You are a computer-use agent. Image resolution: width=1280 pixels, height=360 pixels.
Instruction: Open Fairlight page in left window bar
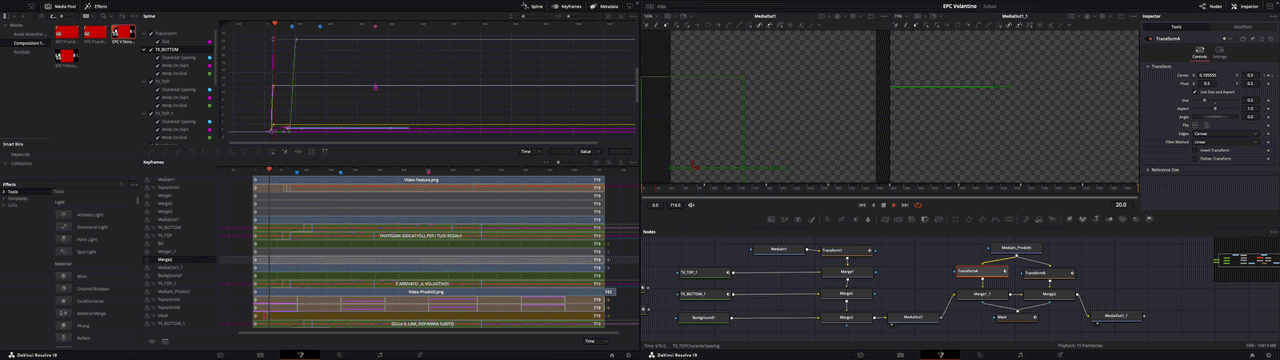(379, 355)
